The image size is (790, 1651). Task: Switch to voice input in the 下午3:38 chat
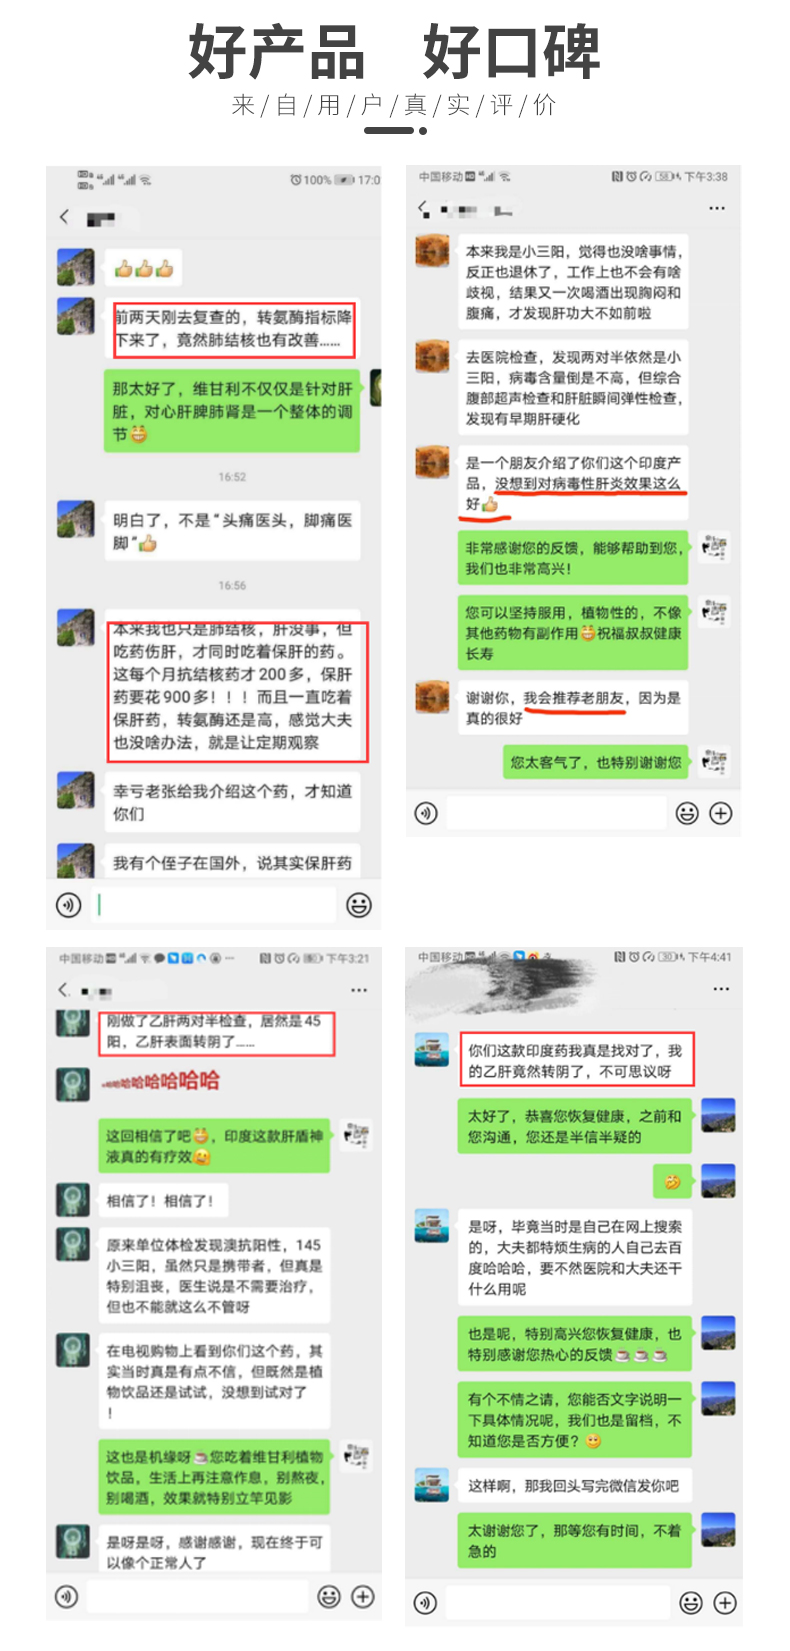pyautogui.click(x=426, y=813)
